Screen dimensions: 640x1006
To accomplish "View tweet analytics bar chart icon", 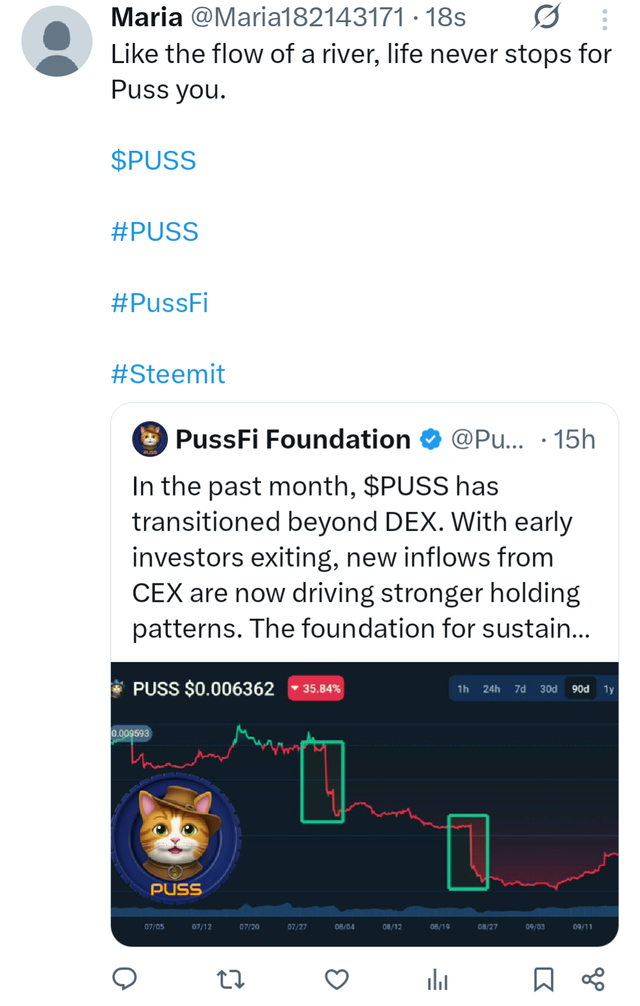I will click(437, 979).
